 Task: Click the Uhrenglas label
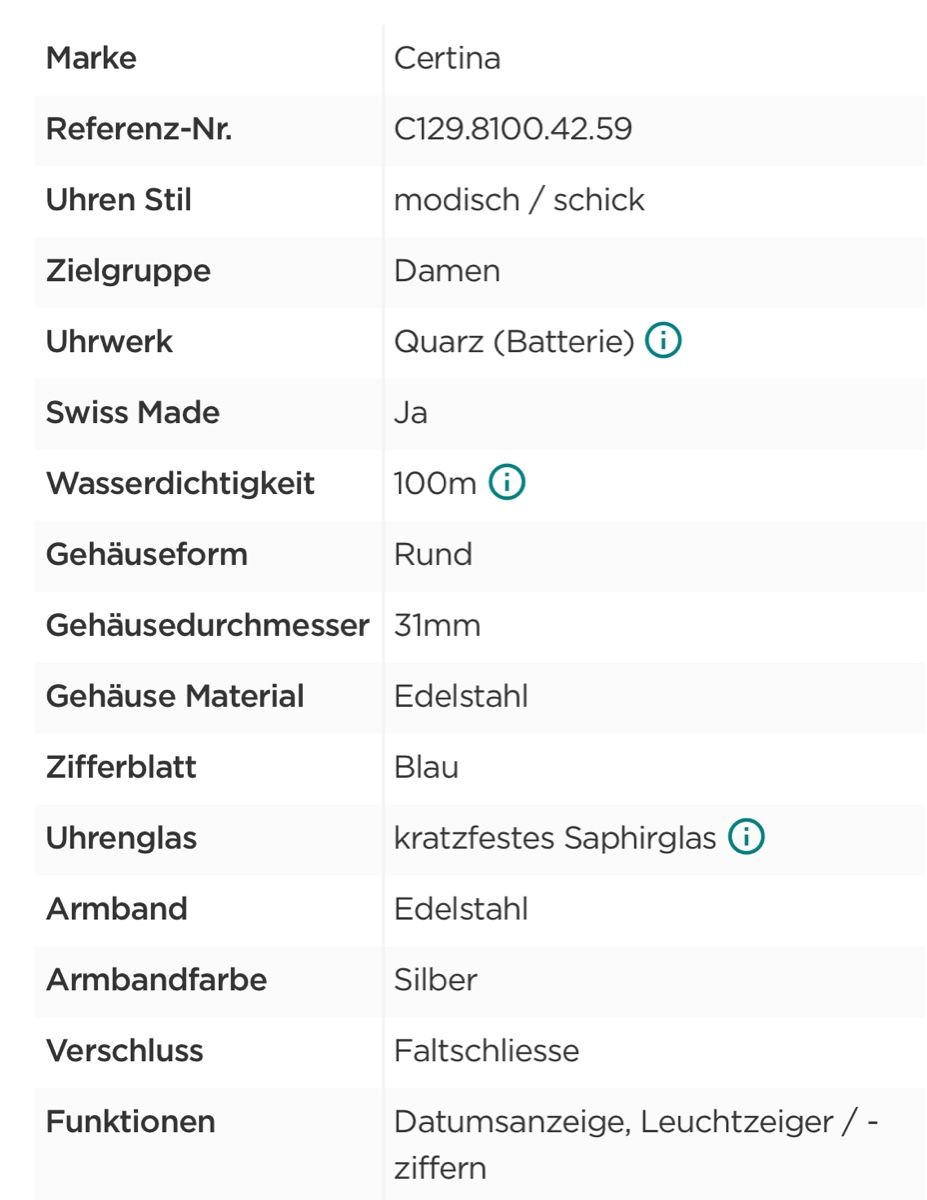coord(121,839)
